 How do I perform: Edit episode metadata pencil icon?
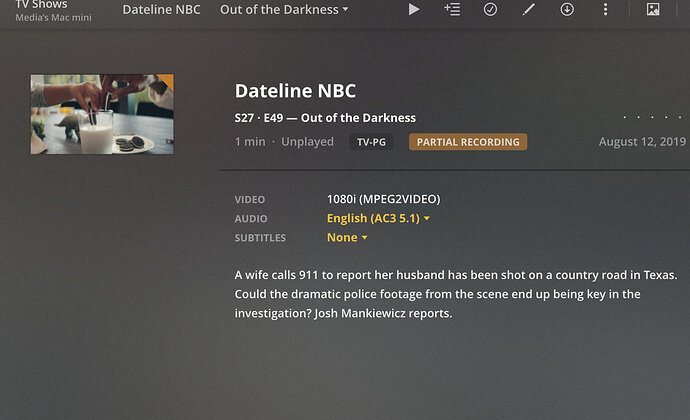529,9
